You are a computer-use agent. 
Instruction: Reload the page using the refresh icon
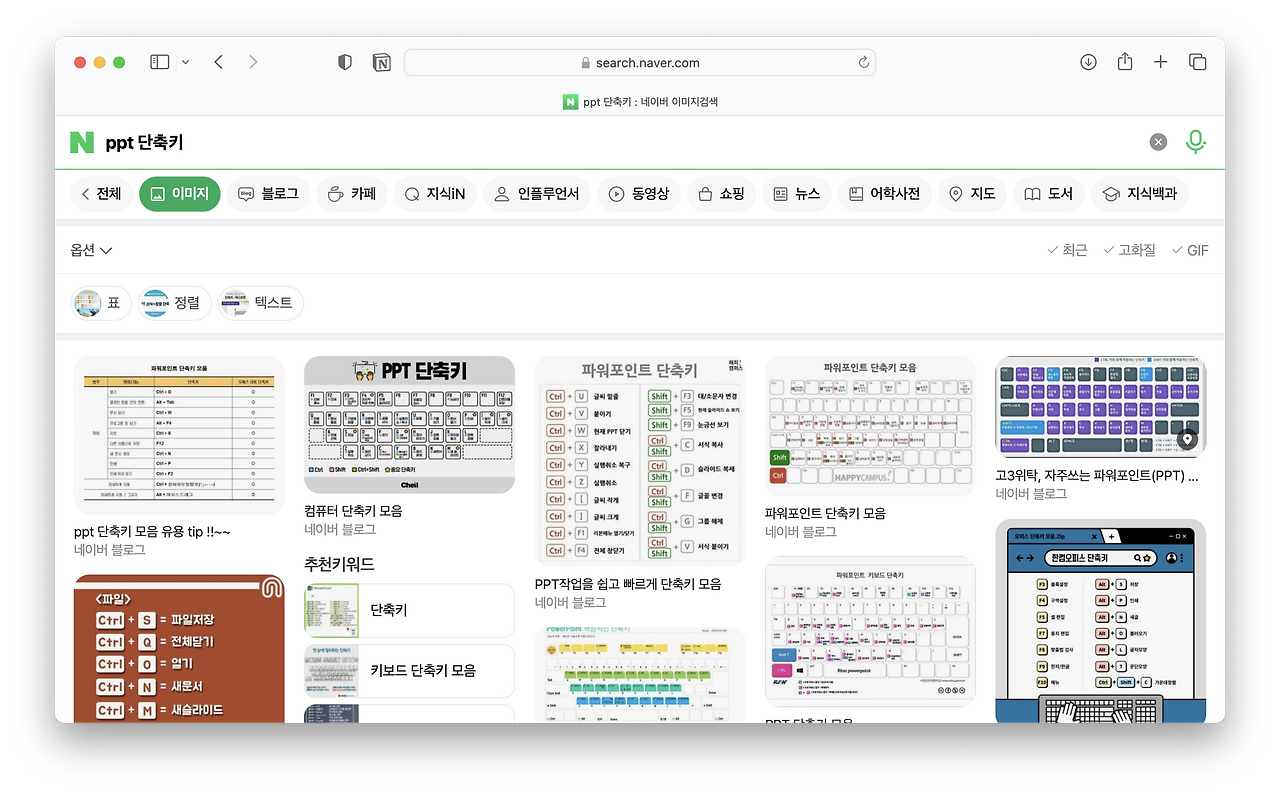(863, 62)
